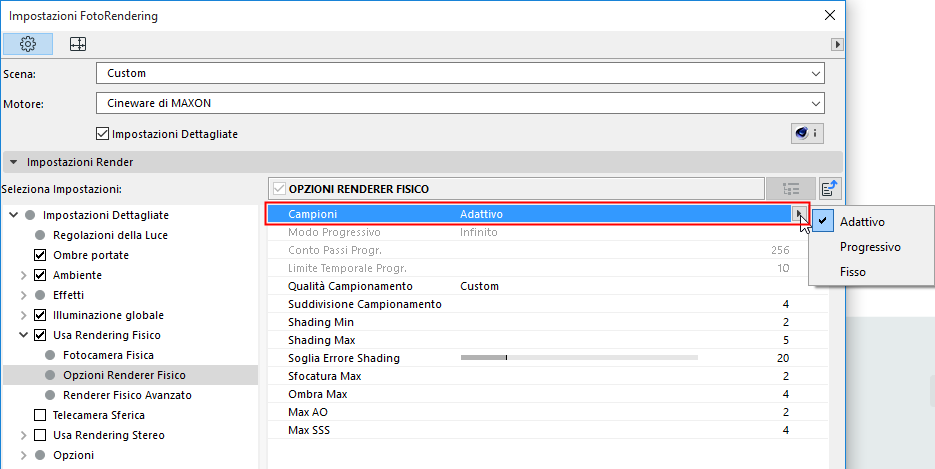Expand Usa Rendering Stereo node
The width and height of the screenshot is (935, 469).
pyautogui.click(x=24, y=435)
